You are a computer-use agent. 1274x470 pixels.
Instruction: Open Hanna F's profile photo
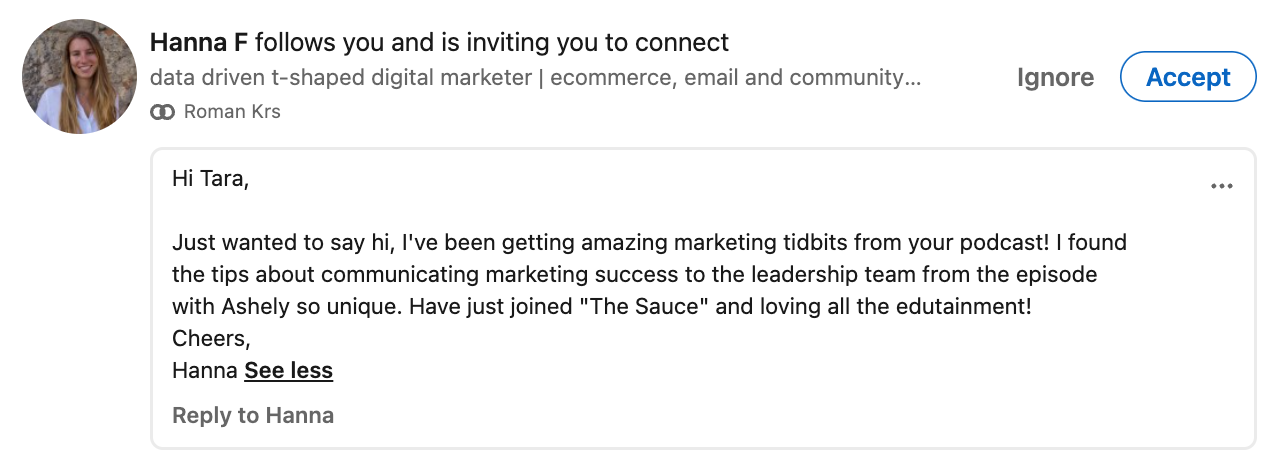pyautogui.click(x=79, y=77)
